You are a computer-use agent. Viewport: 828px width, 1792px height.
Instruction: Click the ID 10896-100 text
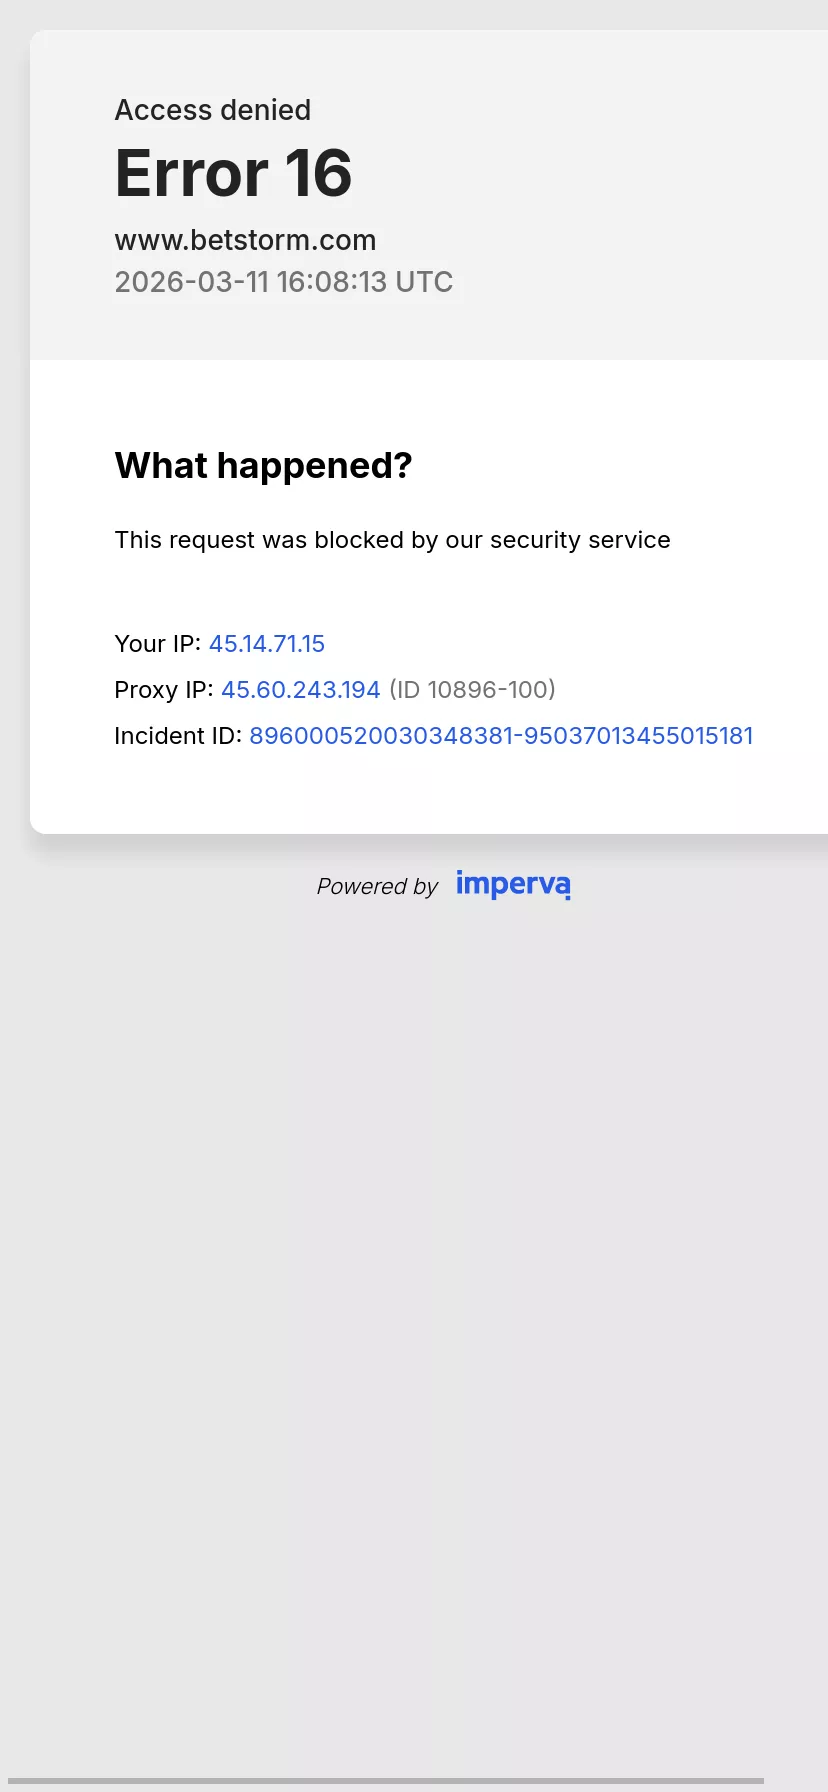(x=472, y=690)
